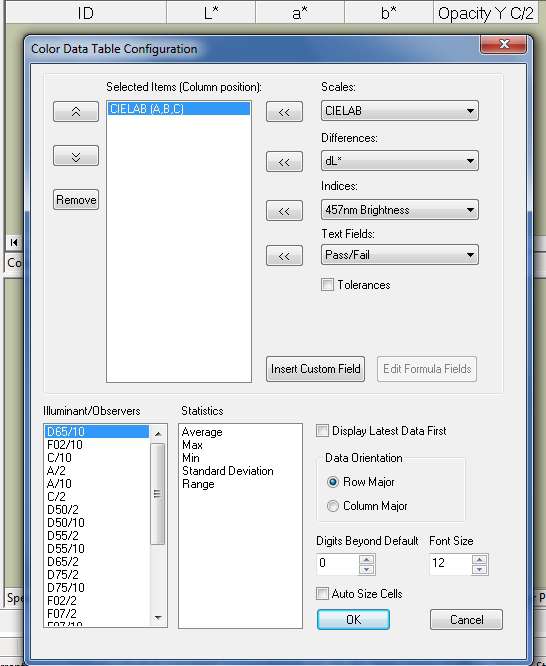Select Range in Statistics list
This screenshot has height=666, width=546.
[240, 484]
